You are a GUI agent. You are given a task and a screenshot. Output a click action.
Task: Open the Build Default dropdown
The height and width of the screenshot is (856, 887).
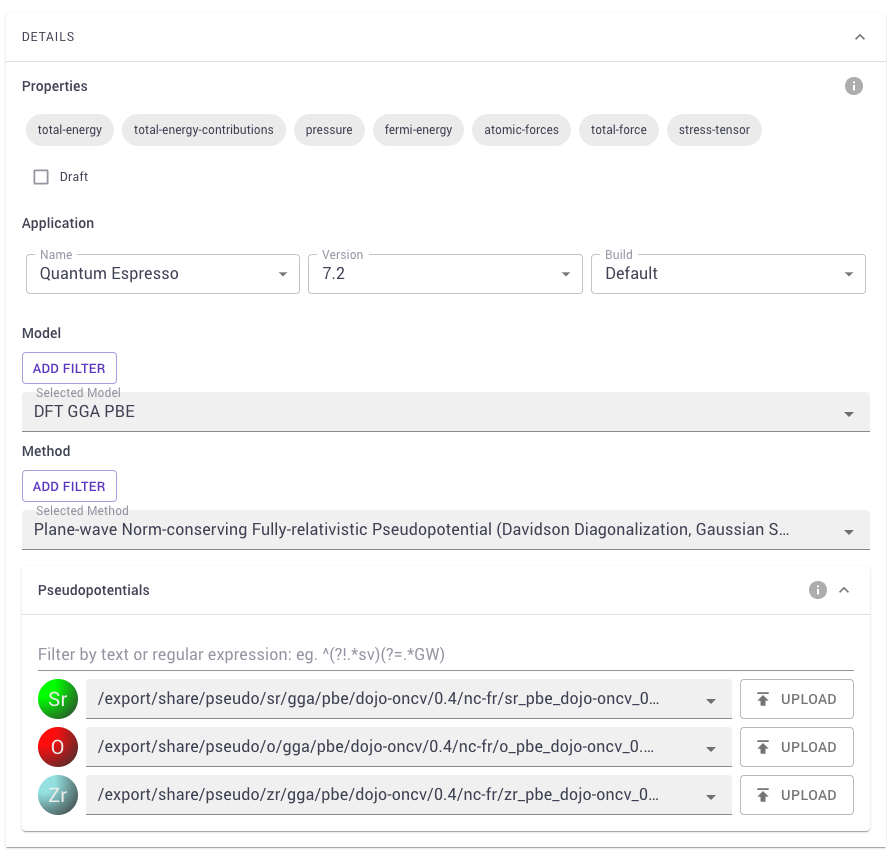[x=728, y=274]
